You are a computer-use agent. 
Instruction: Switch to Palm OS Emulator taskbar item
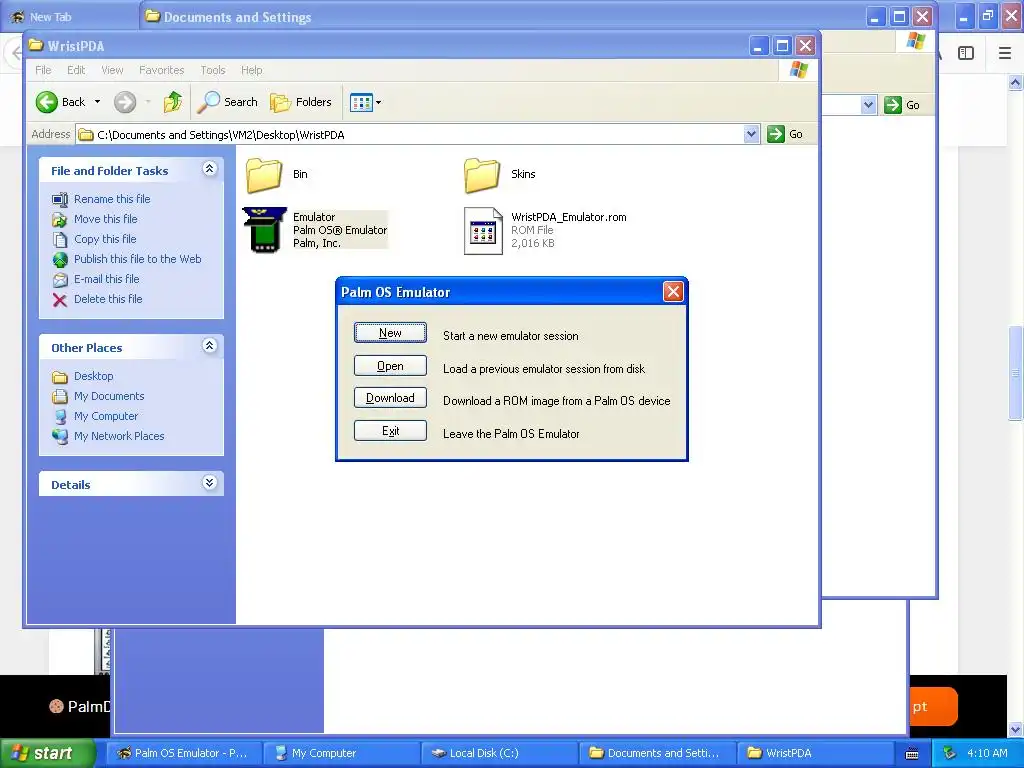point(185,753)
